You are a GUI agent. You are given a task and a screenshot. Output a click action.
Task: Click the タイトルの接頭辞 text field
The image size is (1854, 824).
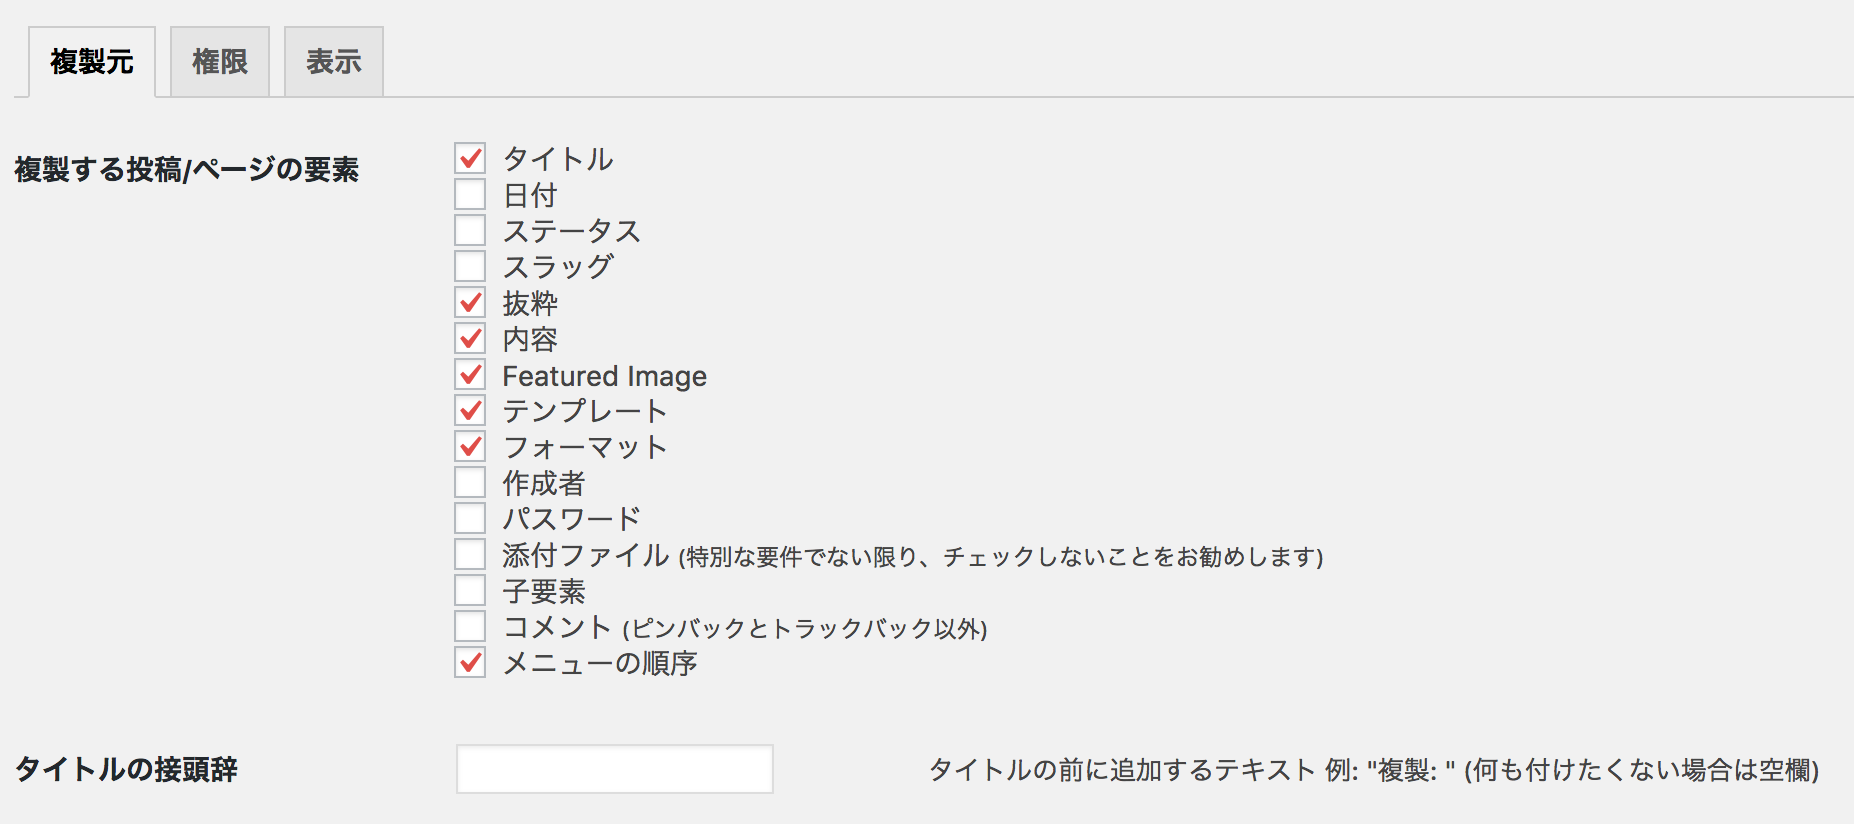pos(615,769)
